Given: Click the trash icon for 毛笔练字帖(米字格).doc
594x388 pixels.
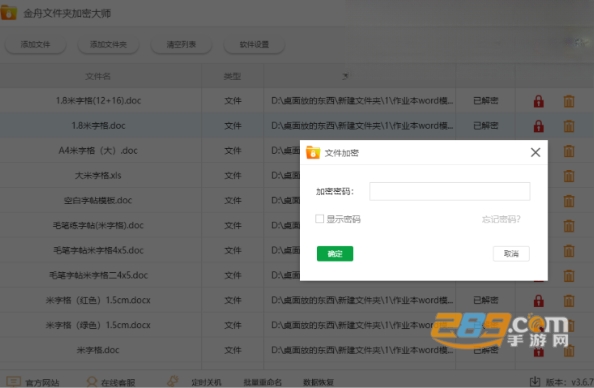Looking at the screenshot, I should [569, 226].
